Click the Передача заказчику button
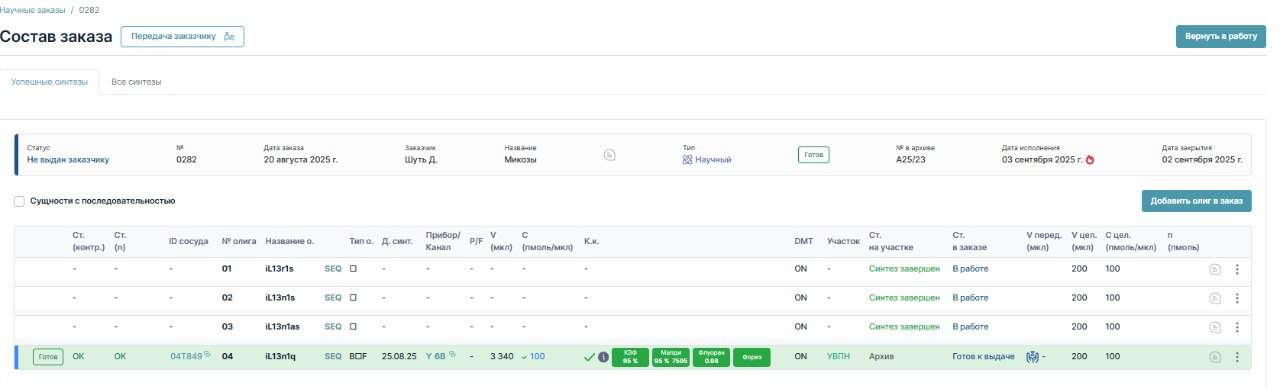The image size is (1280, 389). (x=182, y=36)
